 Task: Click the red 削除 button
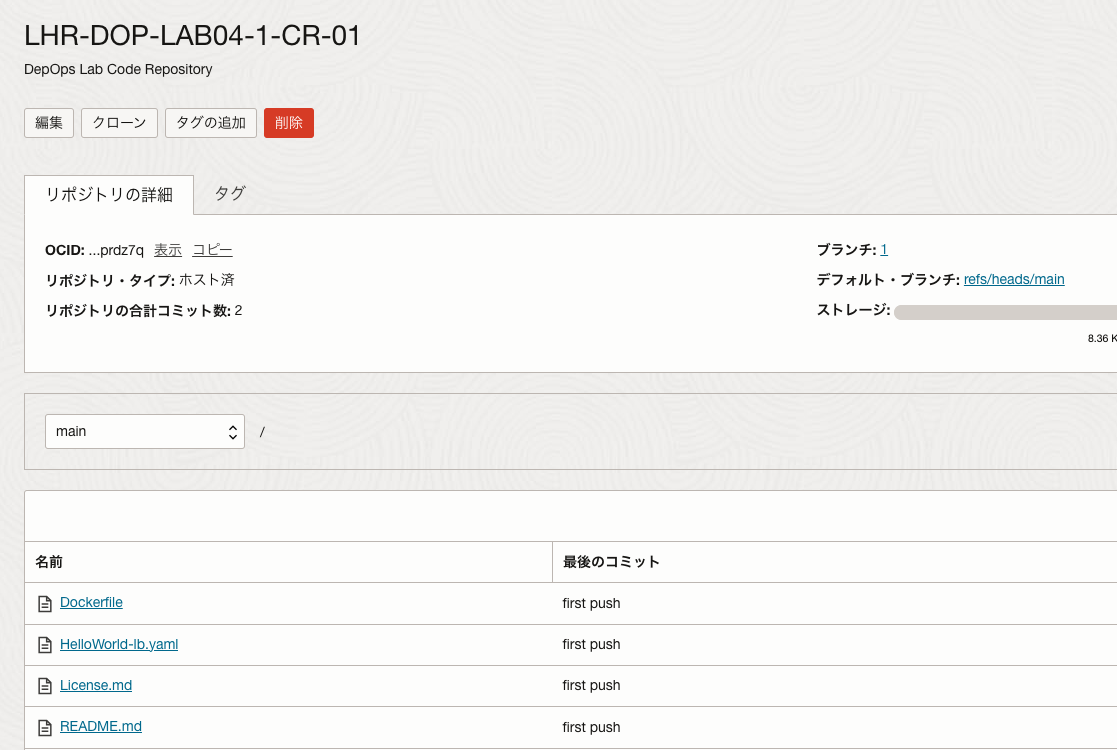click(x=288, y=122)
